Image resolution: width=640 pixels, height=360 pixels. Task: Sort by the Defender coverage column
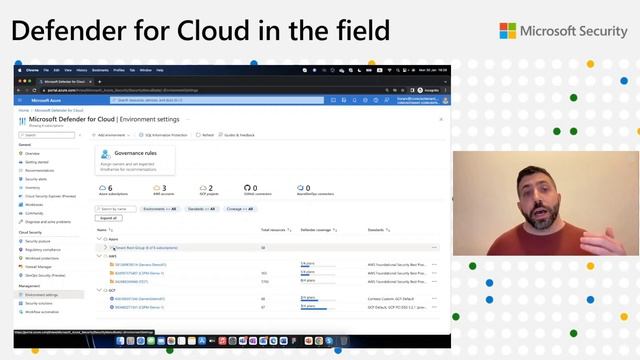(x=319, y=230)
